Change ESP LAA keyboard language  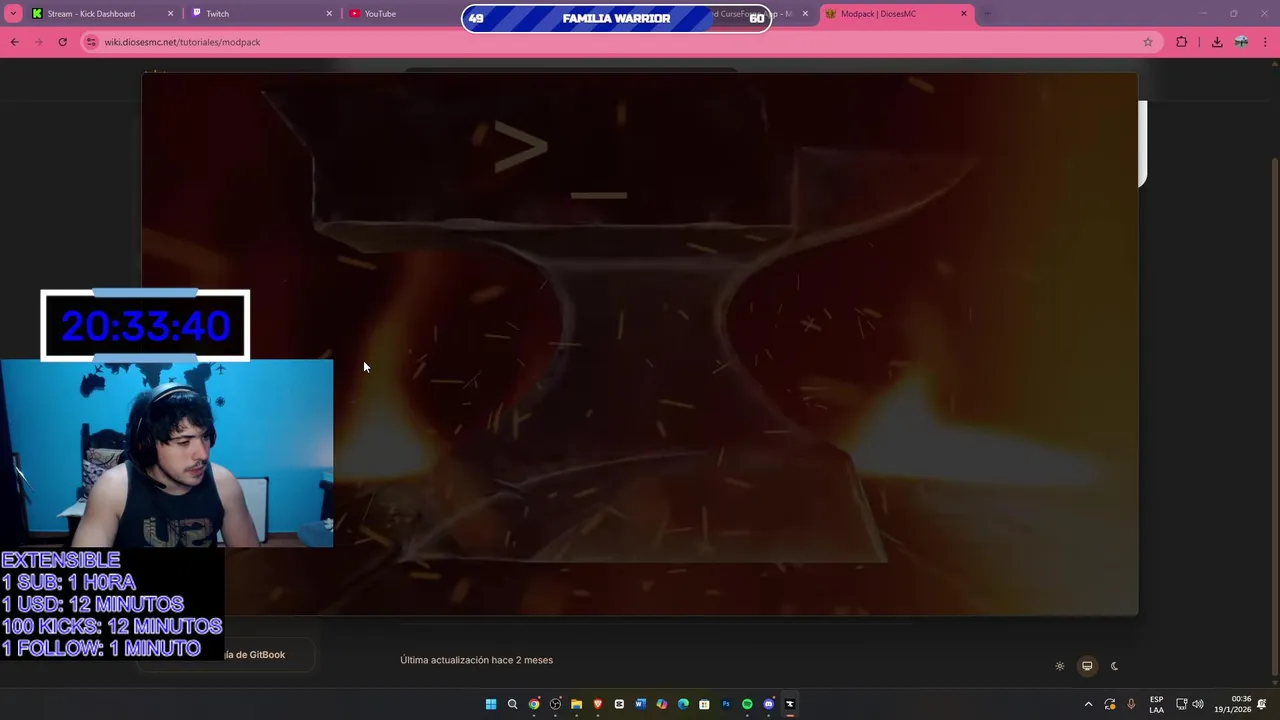point(1157,704)
